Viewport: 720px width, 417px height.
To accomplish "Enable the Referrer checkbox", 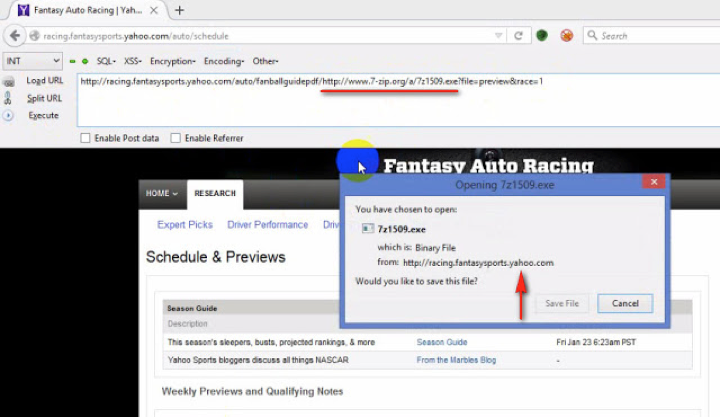I will tap(176, 138).
